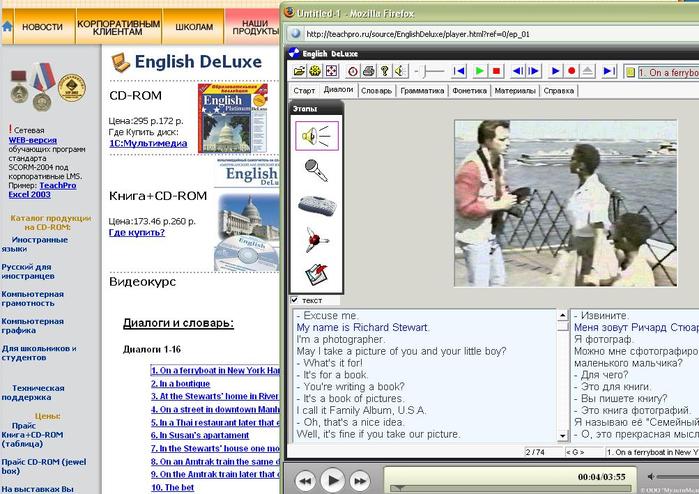Jump to the first phrase with the blue skip-back button
699x494 pixels.
[x=459, y=71]
